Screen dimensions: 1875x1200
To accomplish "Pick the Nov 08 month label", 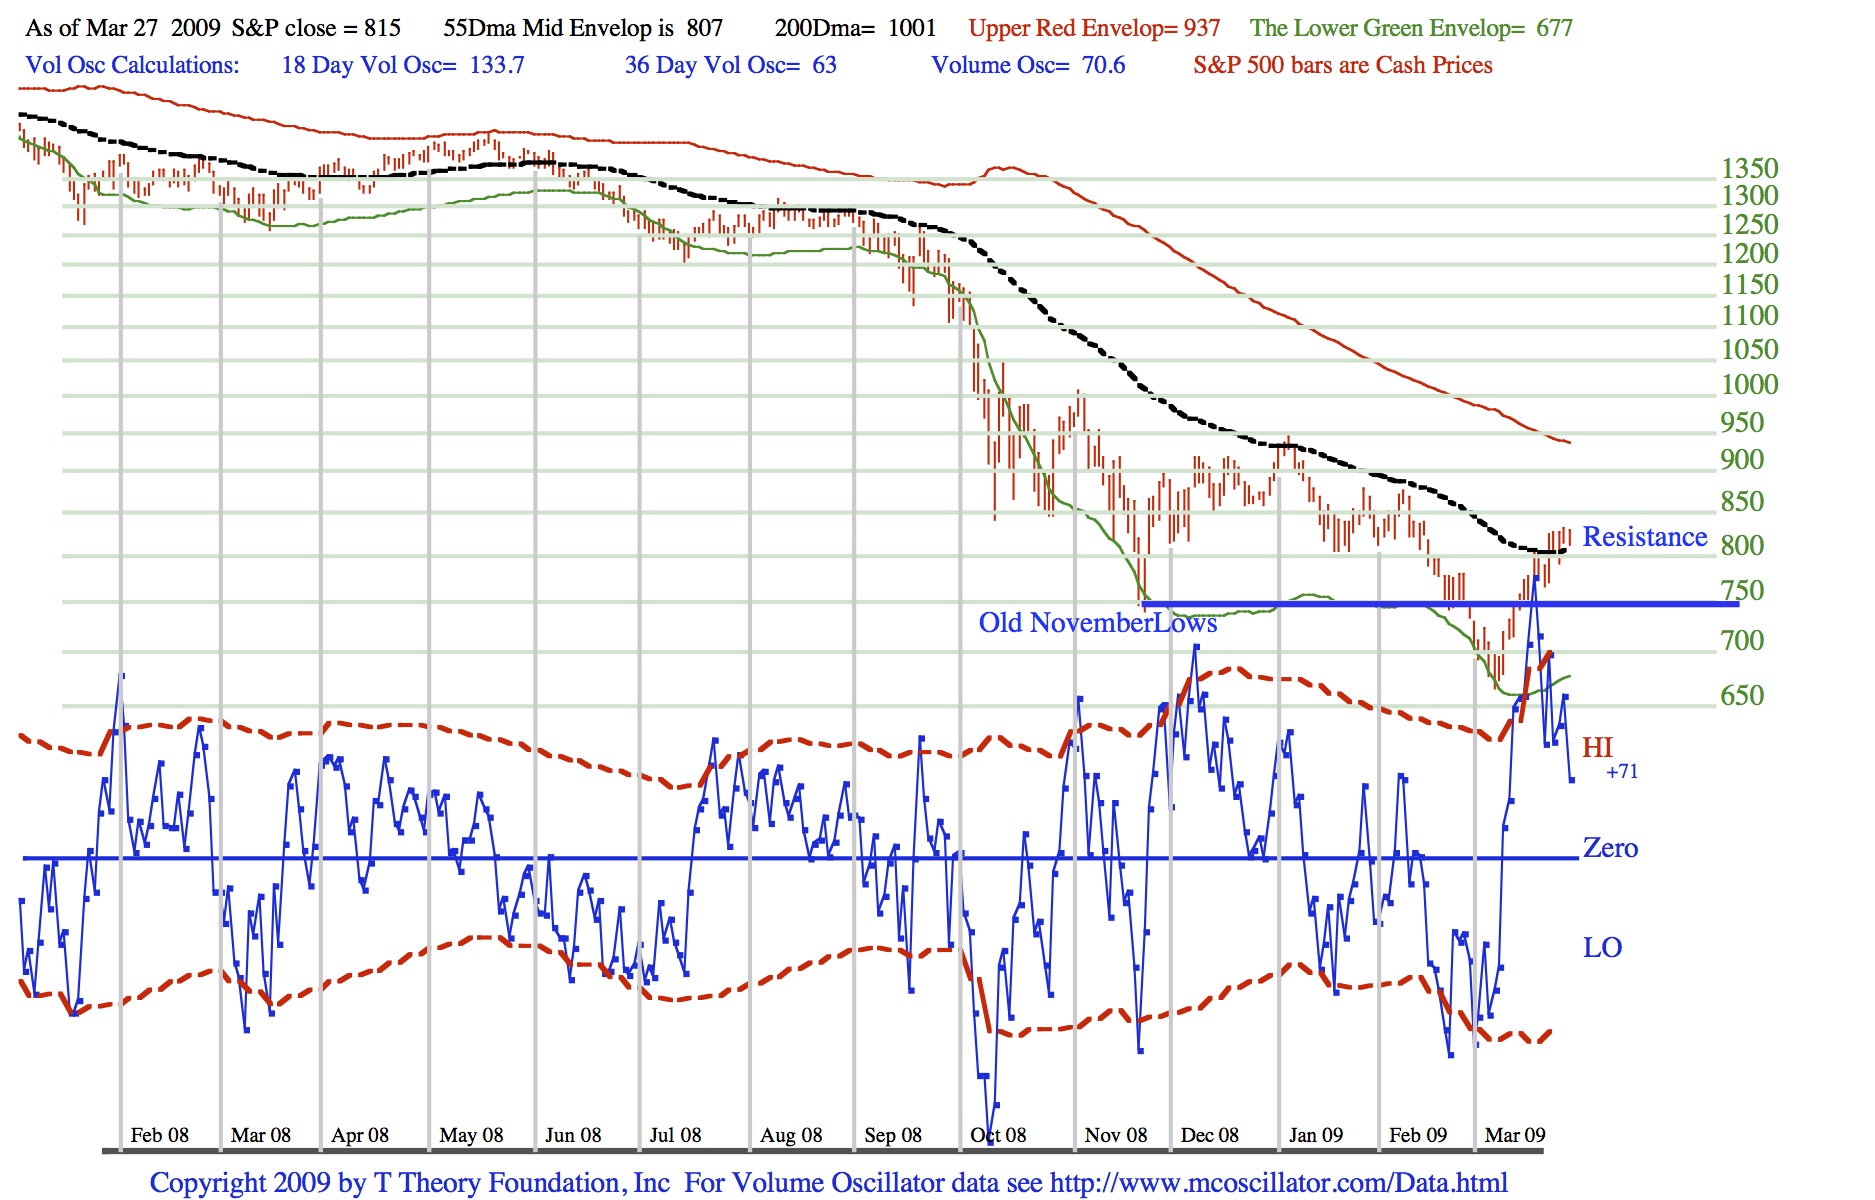I will (x=1116, y=1135).
